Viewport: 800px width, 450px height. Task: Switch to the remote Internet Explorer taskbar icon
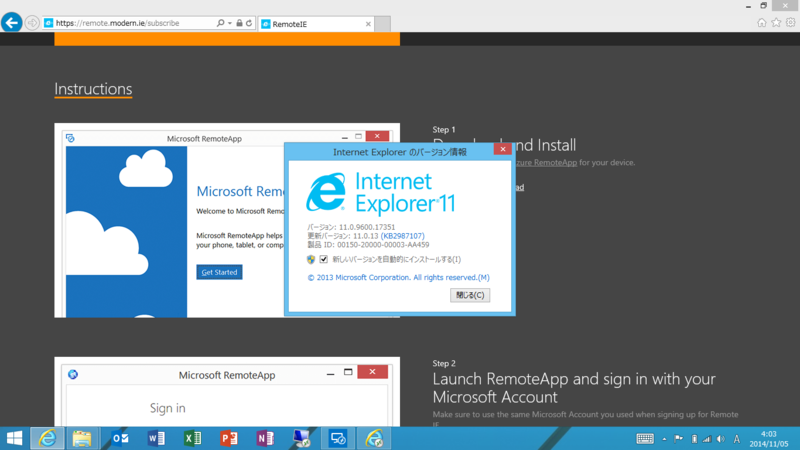pos(374,438)
